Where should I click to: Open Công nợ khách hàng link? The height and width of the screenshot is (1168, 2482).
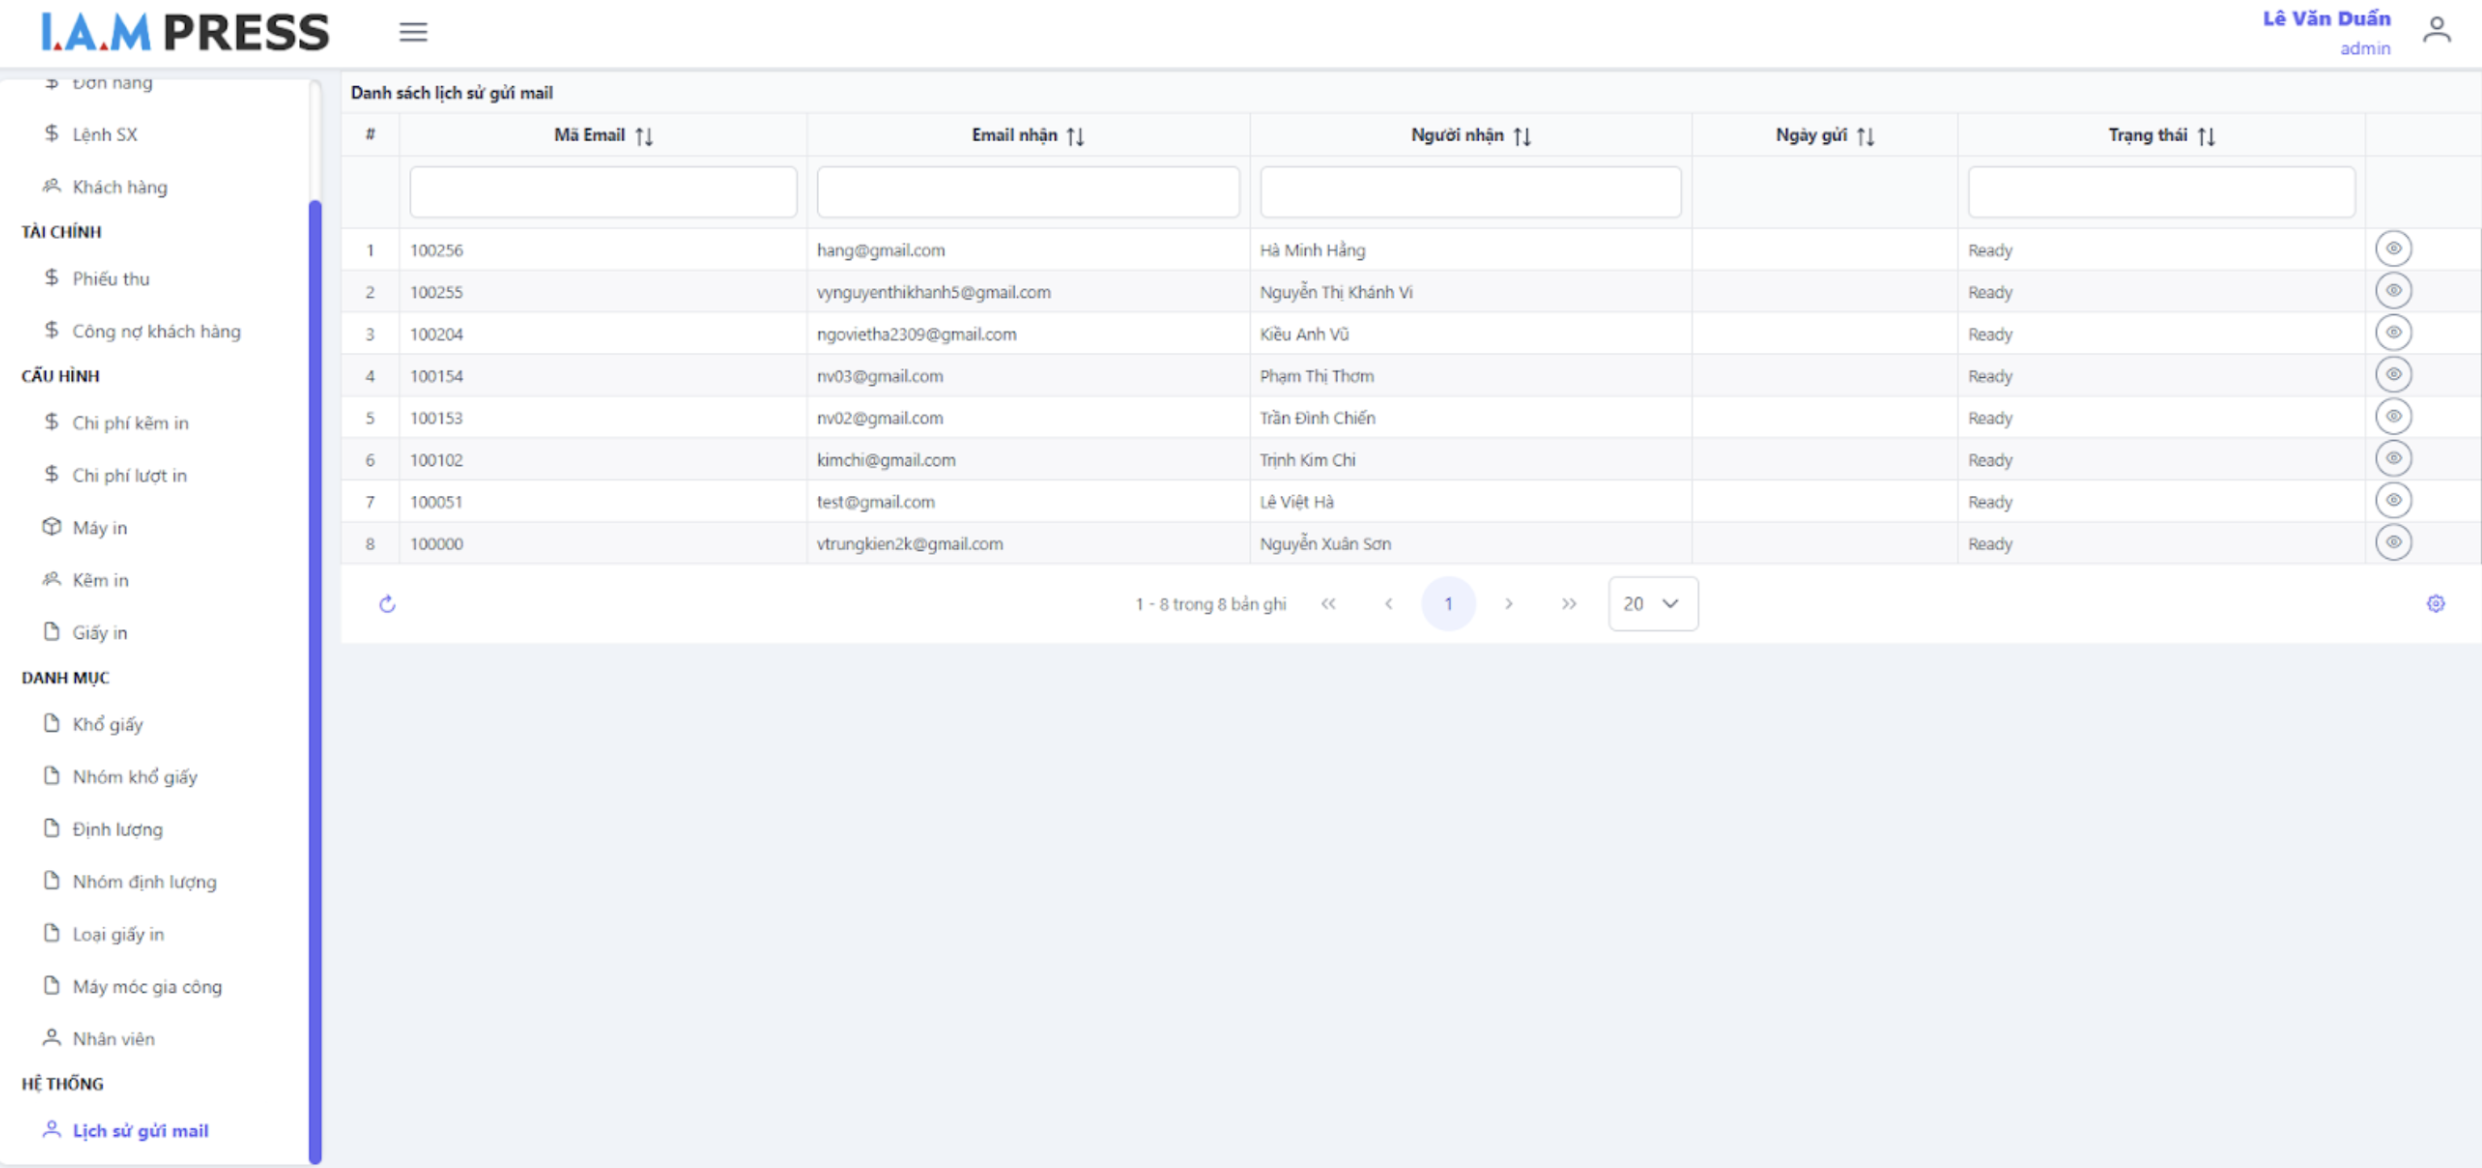pos(156,331)
